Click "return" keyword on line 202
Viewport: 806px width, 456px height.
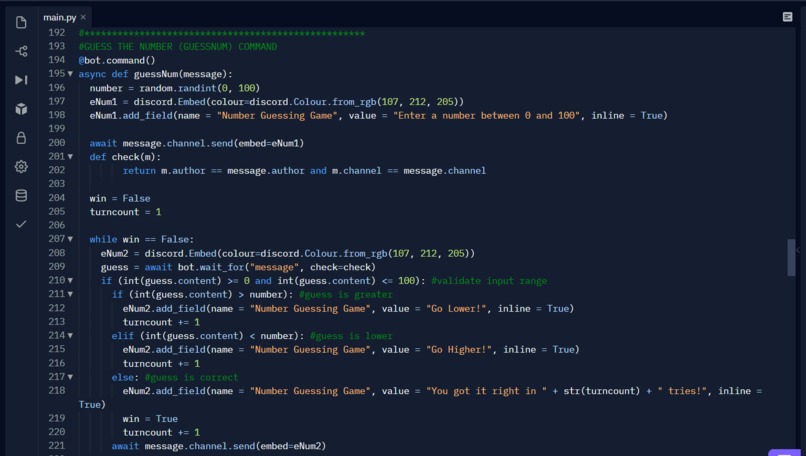coord(139,171)
